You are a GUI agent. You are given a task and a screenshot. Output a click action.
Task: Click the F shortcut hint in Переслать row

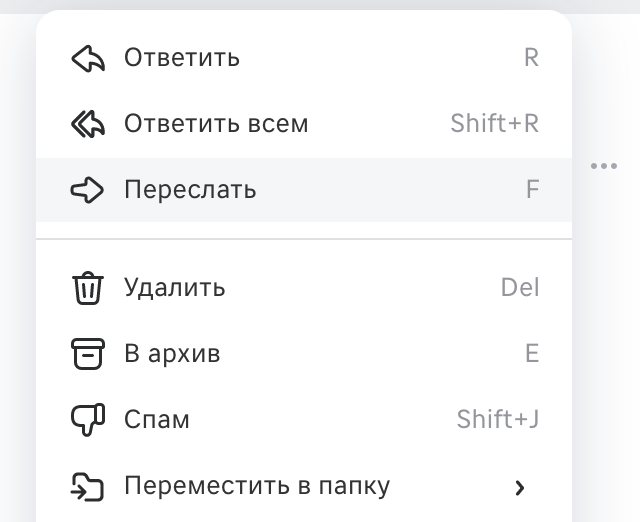[533, 189]
